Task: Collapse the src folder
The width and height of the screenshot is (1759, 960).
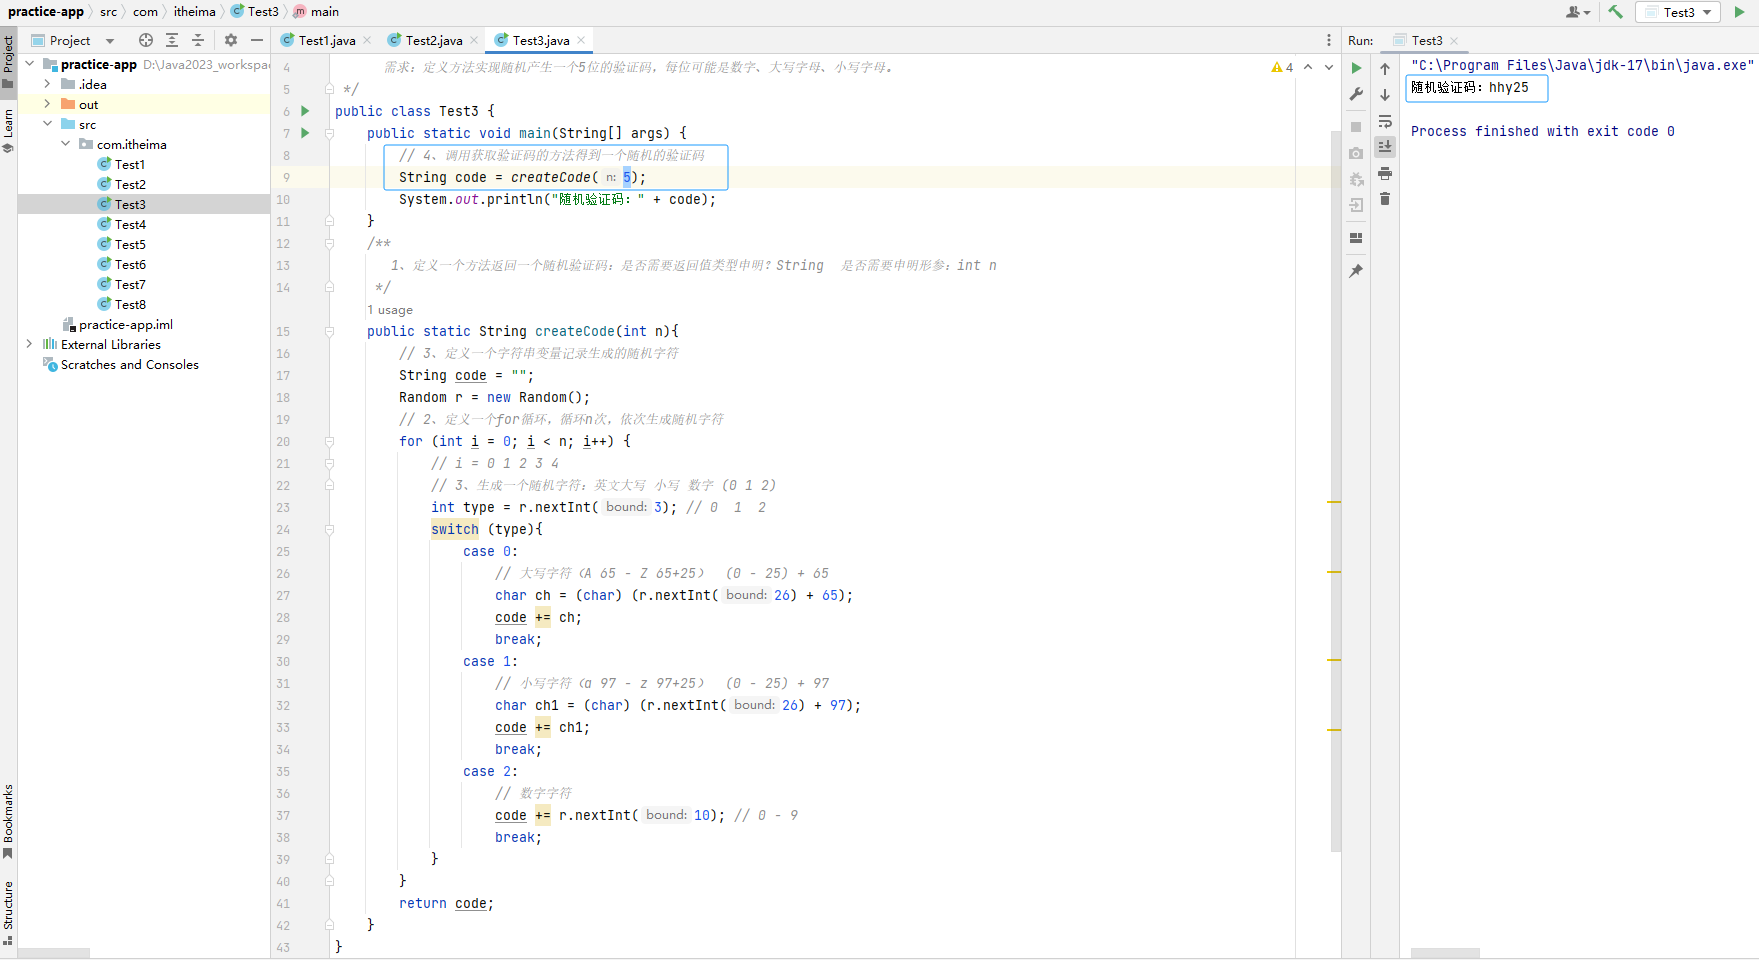Action: tap(47, 124)
